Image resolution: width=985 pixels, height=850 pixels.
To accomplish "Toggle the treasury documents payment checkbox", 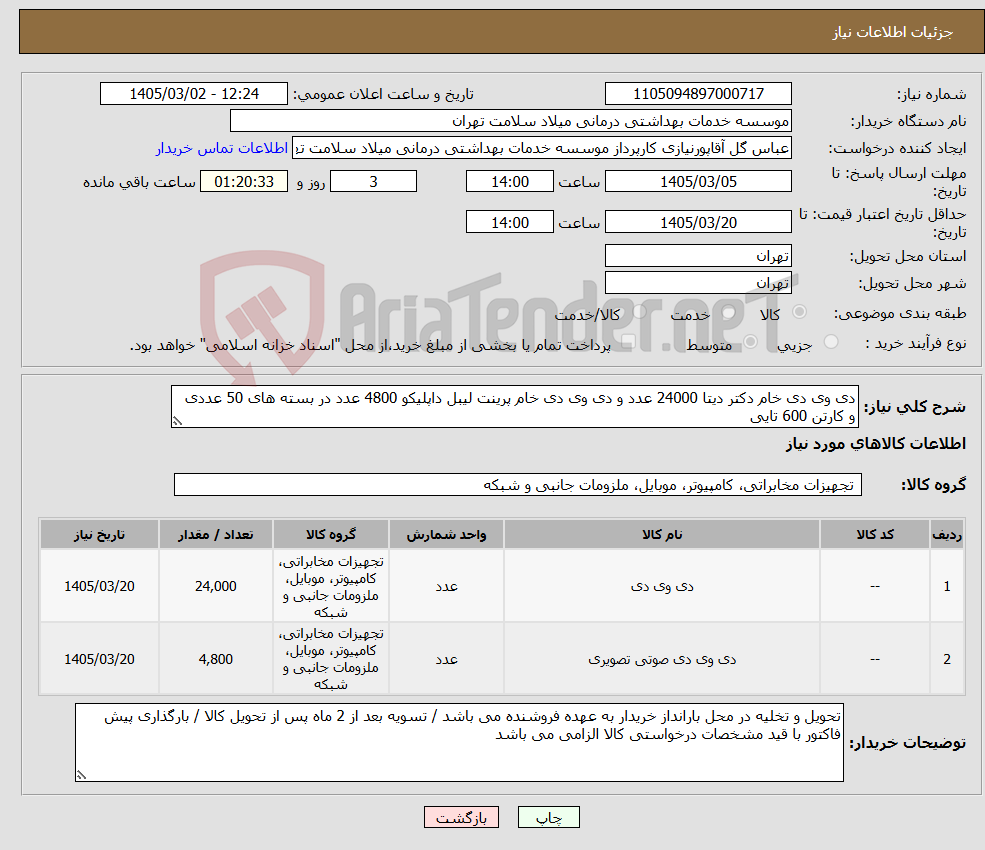I will (x=628, y=342).
